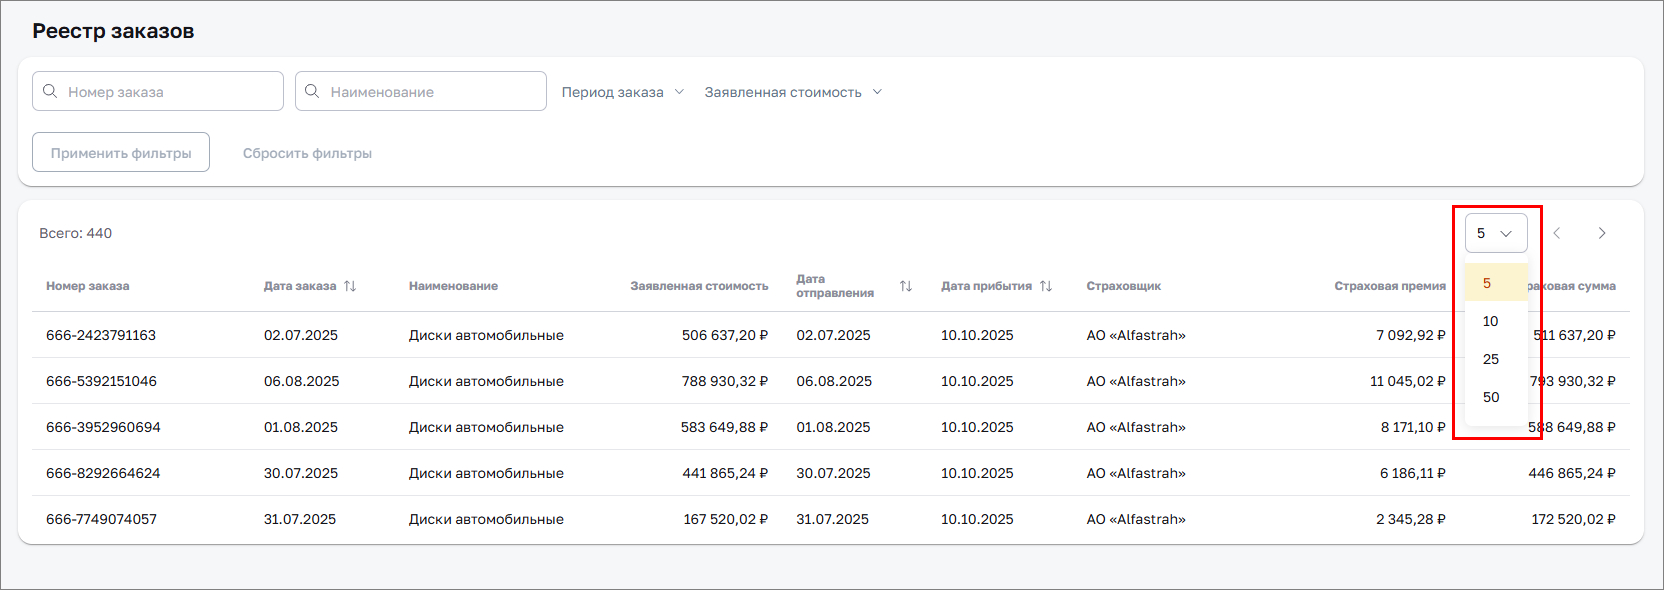The width and height of the screenshot is (1664, 590).
Task: Choose 25 rows per page option
Action: (x=1491, y=359)
